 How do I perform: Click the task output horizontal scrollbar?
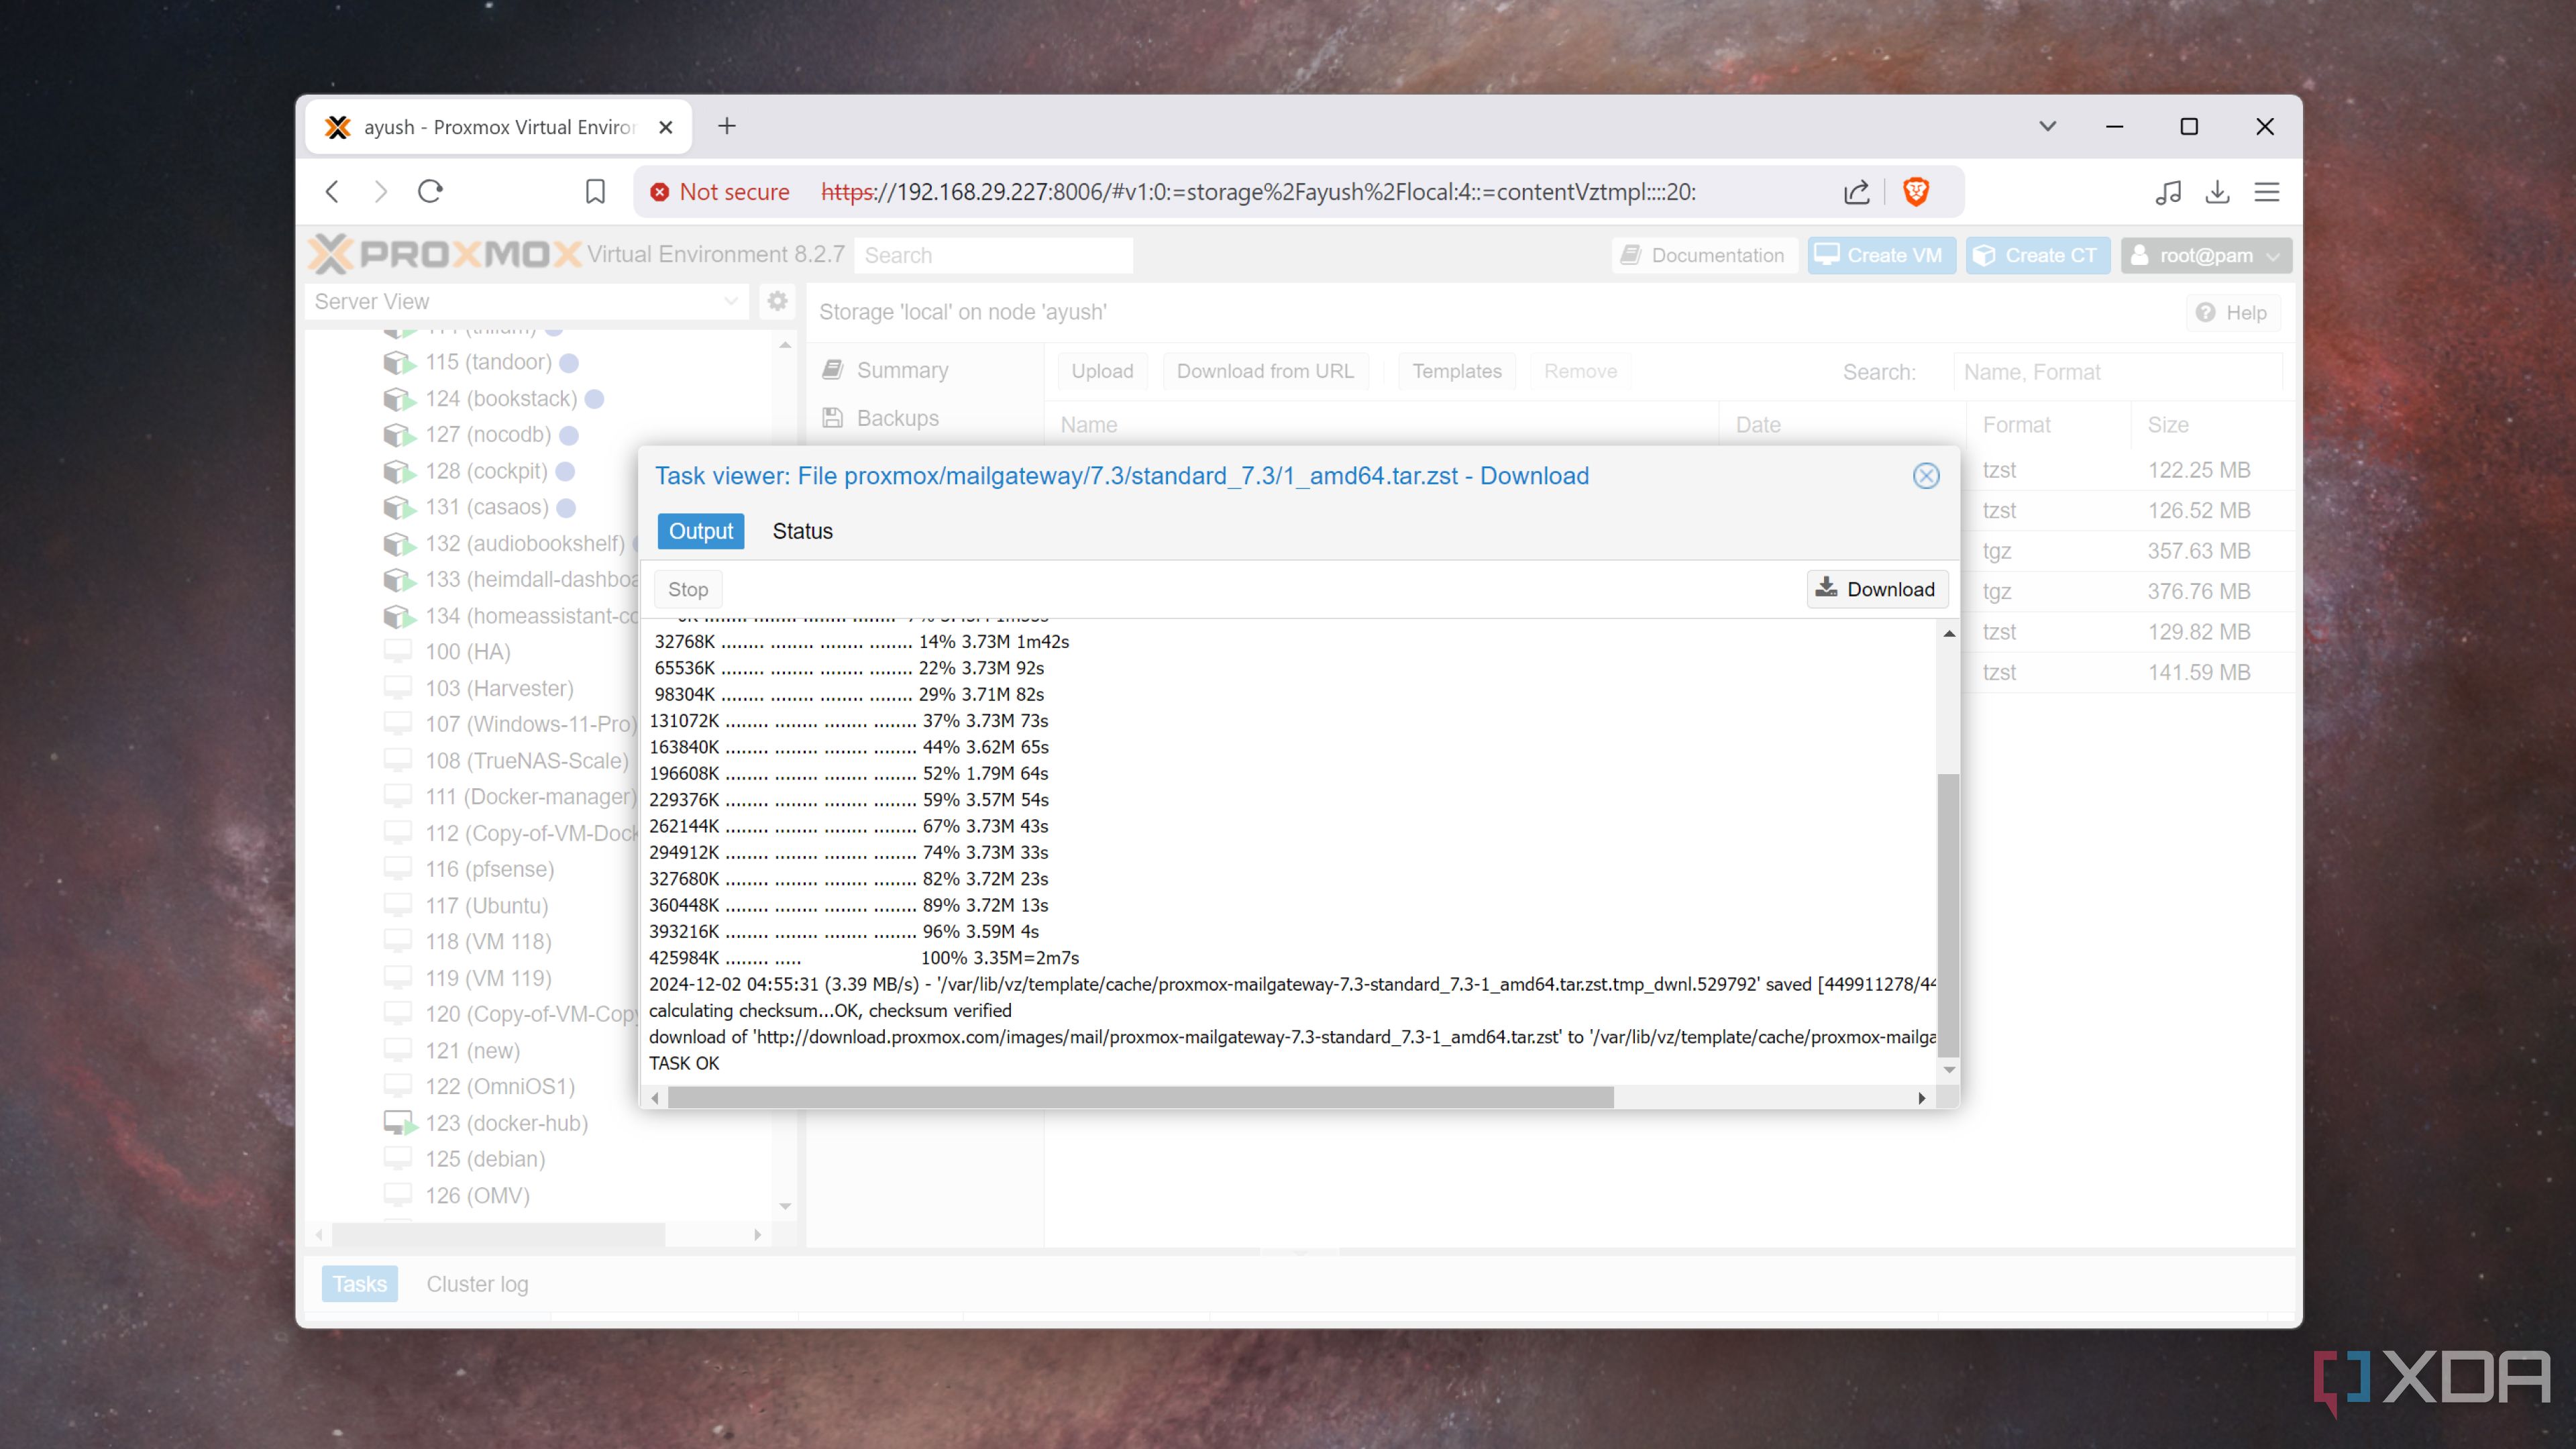(x=1140, y=1098)
